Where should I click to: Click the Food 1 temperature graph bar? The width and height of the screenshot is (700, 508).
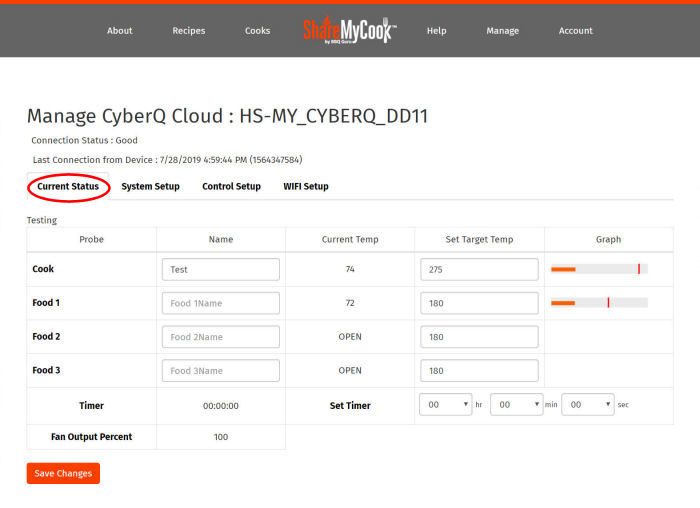point(600,303)
